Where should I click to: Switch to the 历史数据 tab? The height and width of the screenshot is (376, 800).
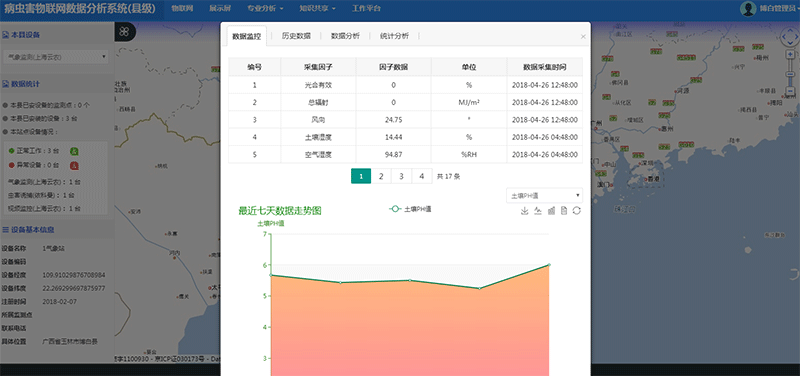296,36
